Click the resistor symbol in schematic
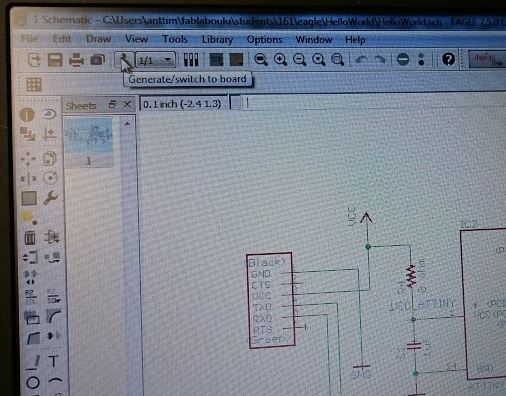 [x=412, y=276]
